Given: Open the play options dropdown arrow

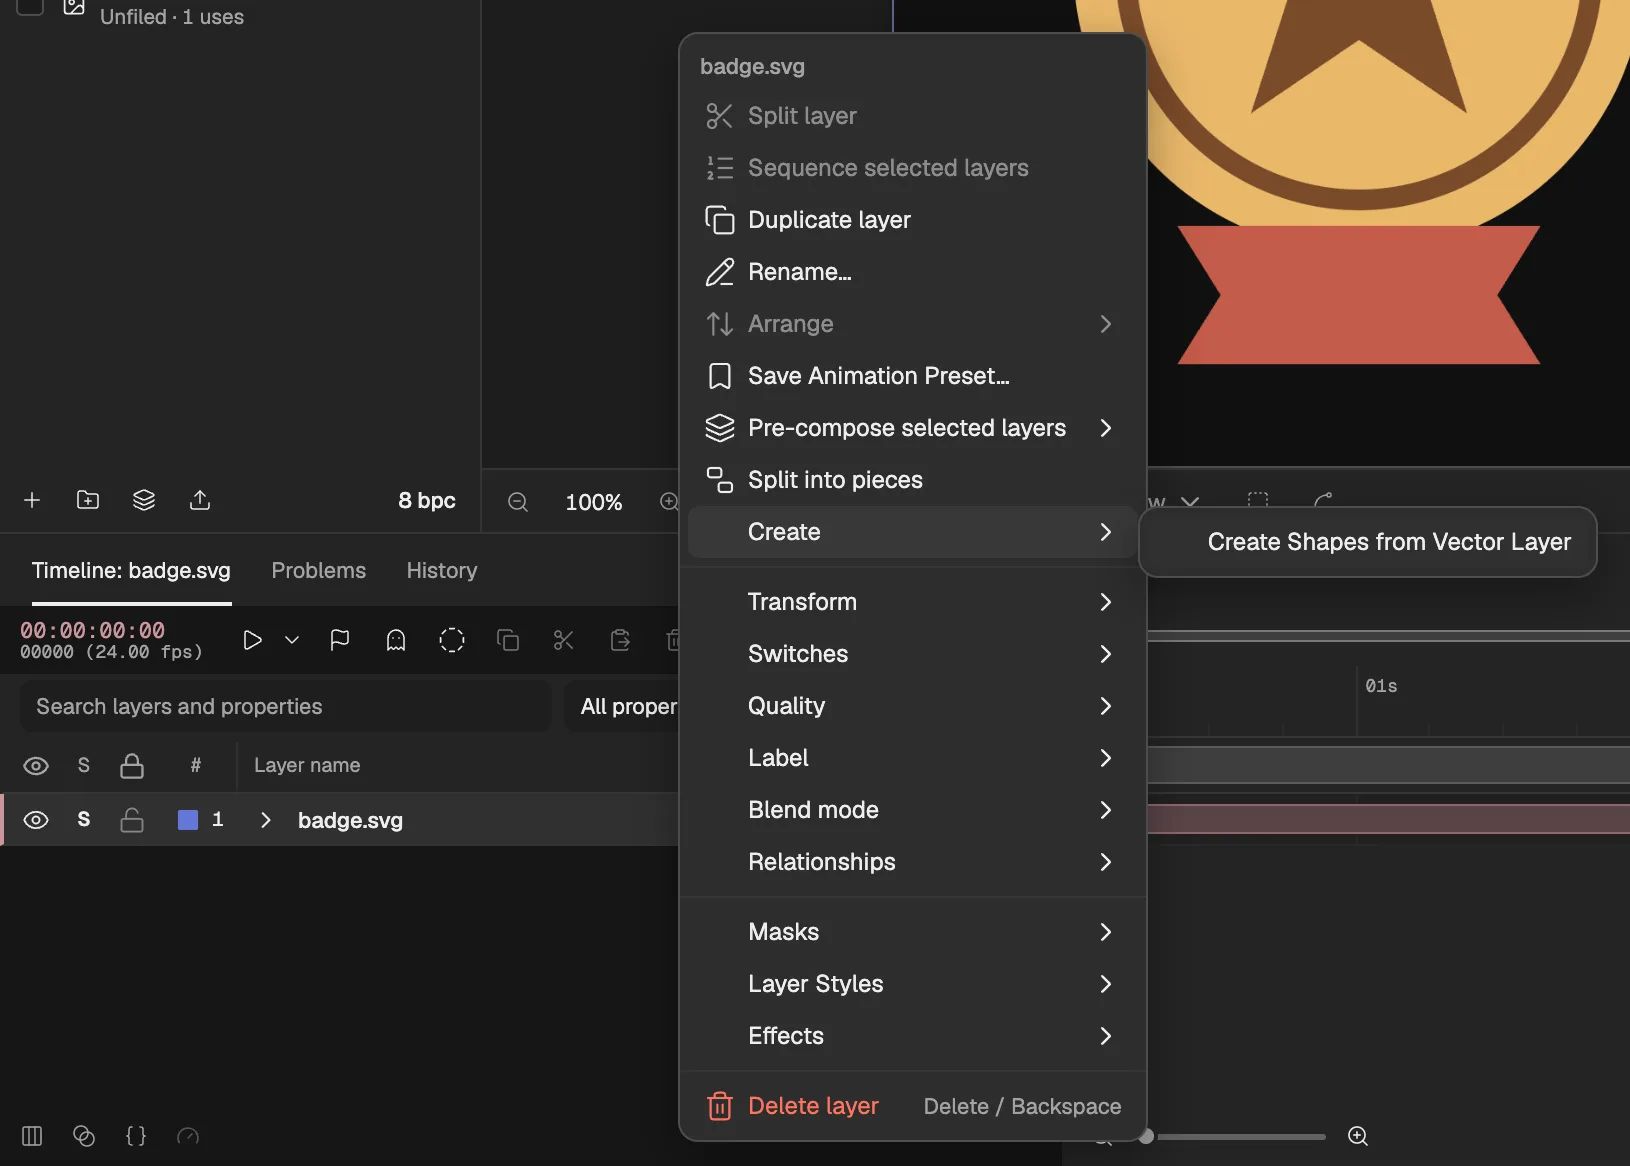Looking at the screenshot, I should tap(292, 640).
